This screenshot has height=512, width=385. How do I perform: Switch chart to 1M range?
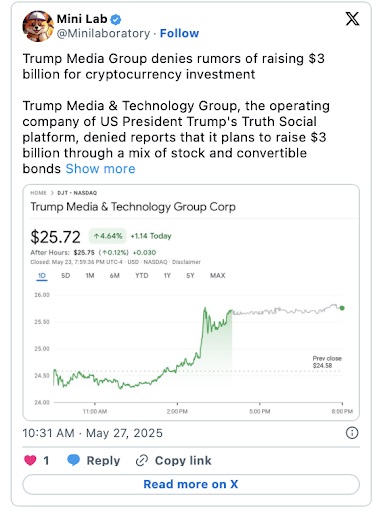click(90, 276)
